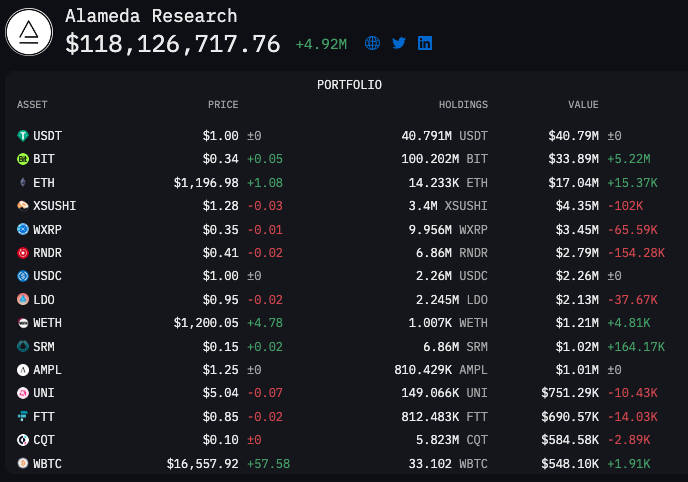Open the USDT asset name
688x482 pixels.
tap(47, 136)
